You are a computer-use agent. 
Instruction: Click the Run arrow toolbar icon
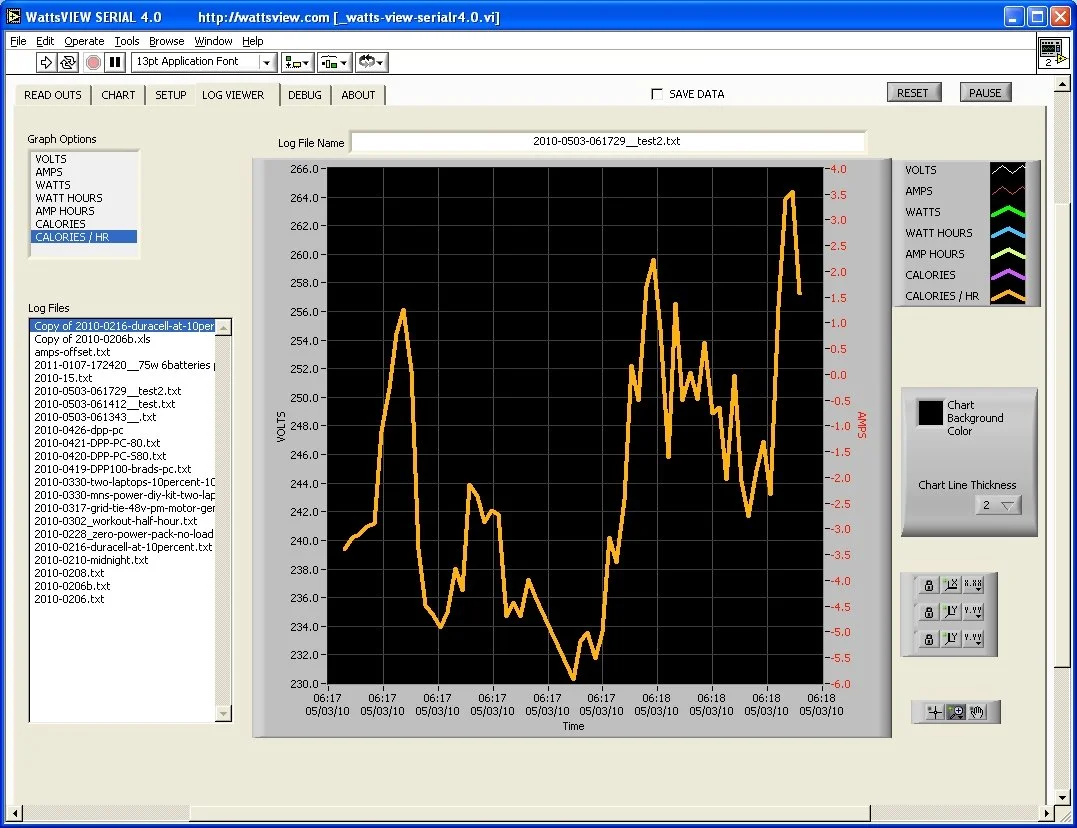coord(45,63)
